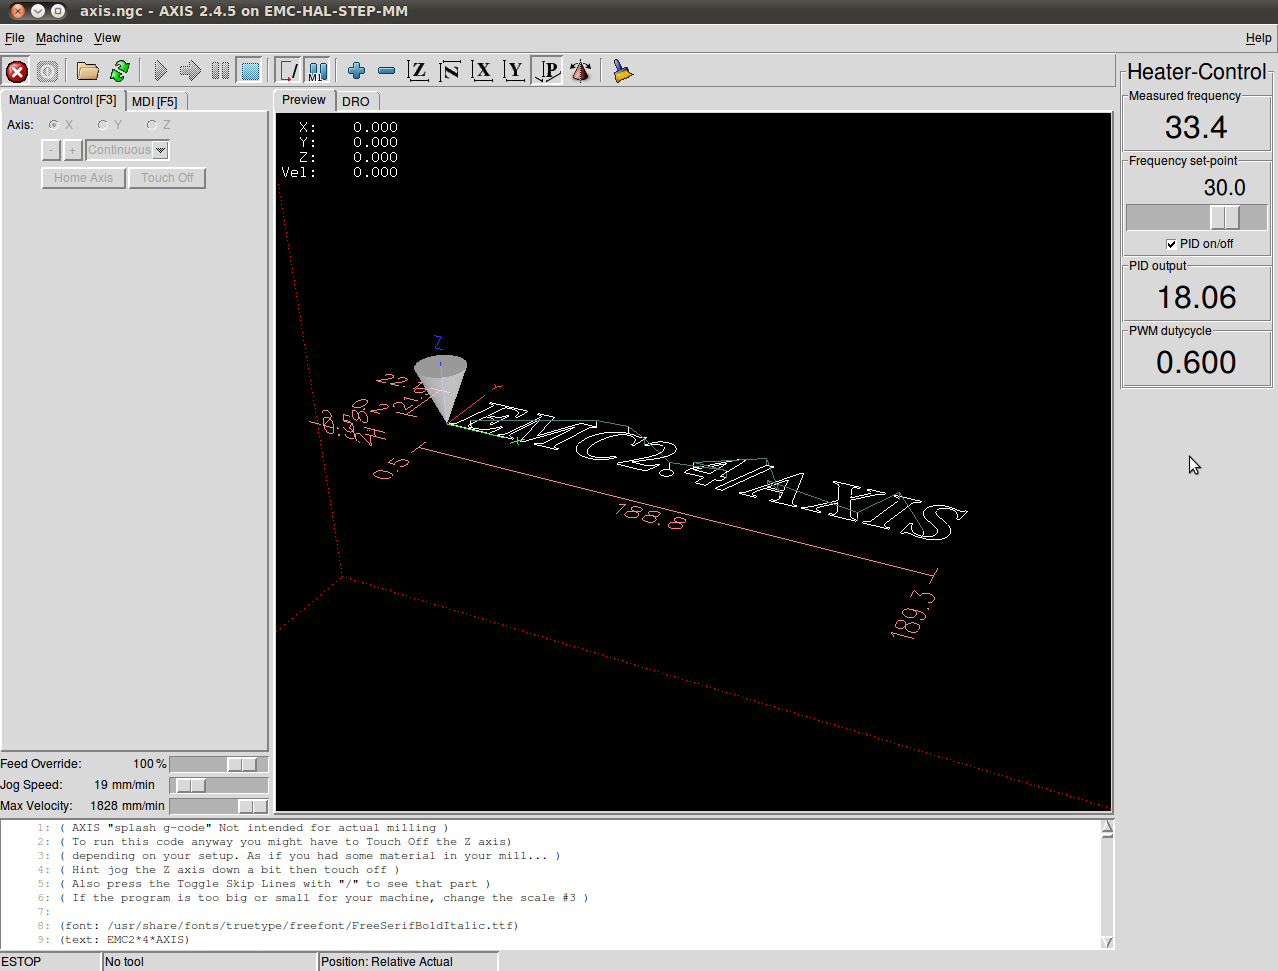Screen dimensions: 1278x971
Task: Switch to the MDI [F5] tab
Action: pyautogui.click(x=155, y=101)
